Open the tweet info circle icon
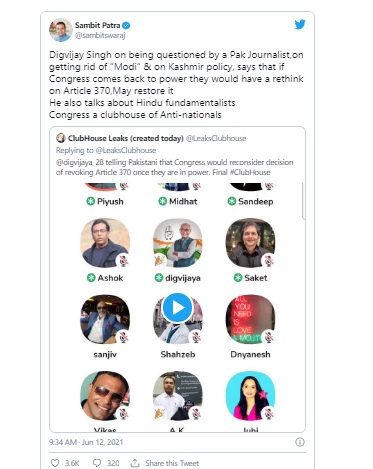The width and height of the screenshot is (373, 469). [300, 442]
